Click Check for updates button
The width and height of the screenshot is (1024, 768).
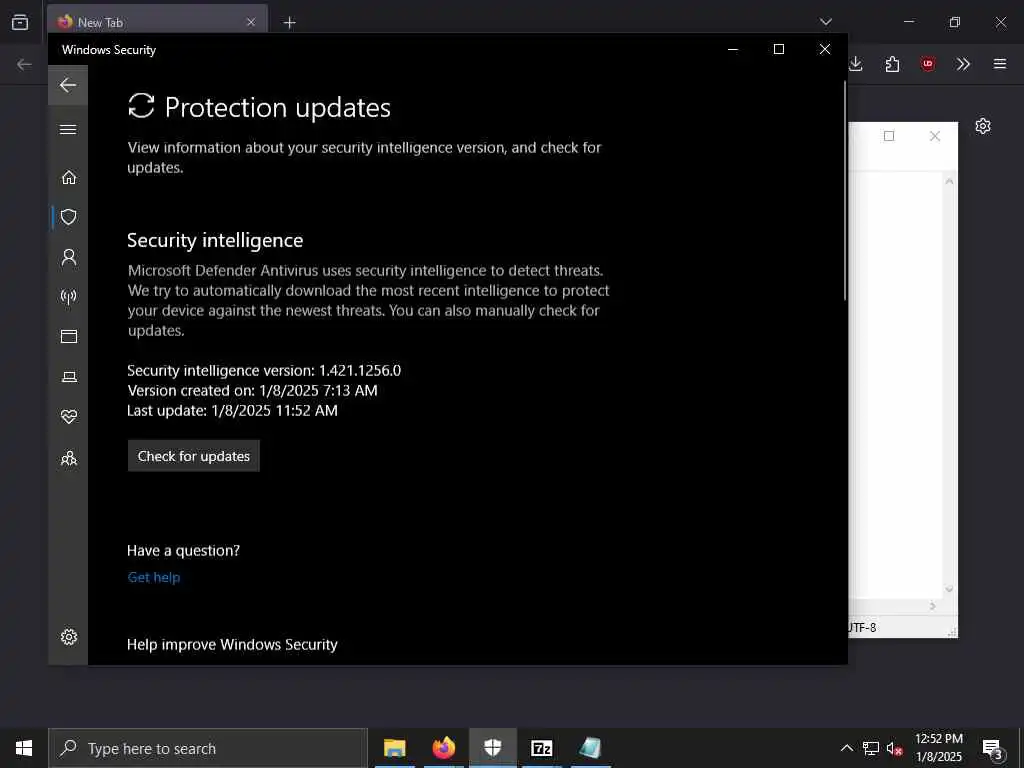[x=194, y=456]
